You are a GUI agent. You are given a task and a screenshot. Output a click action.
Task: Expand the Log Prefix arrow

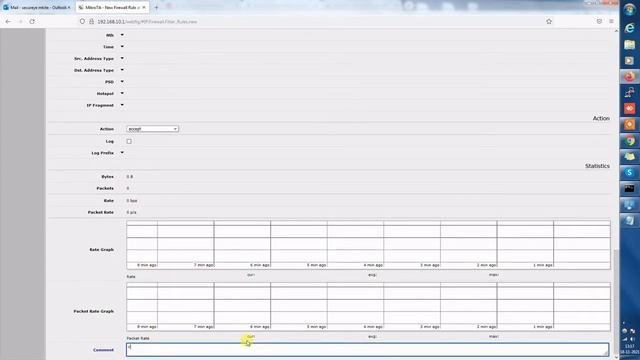pyautogui.click(x=122, y=153)
